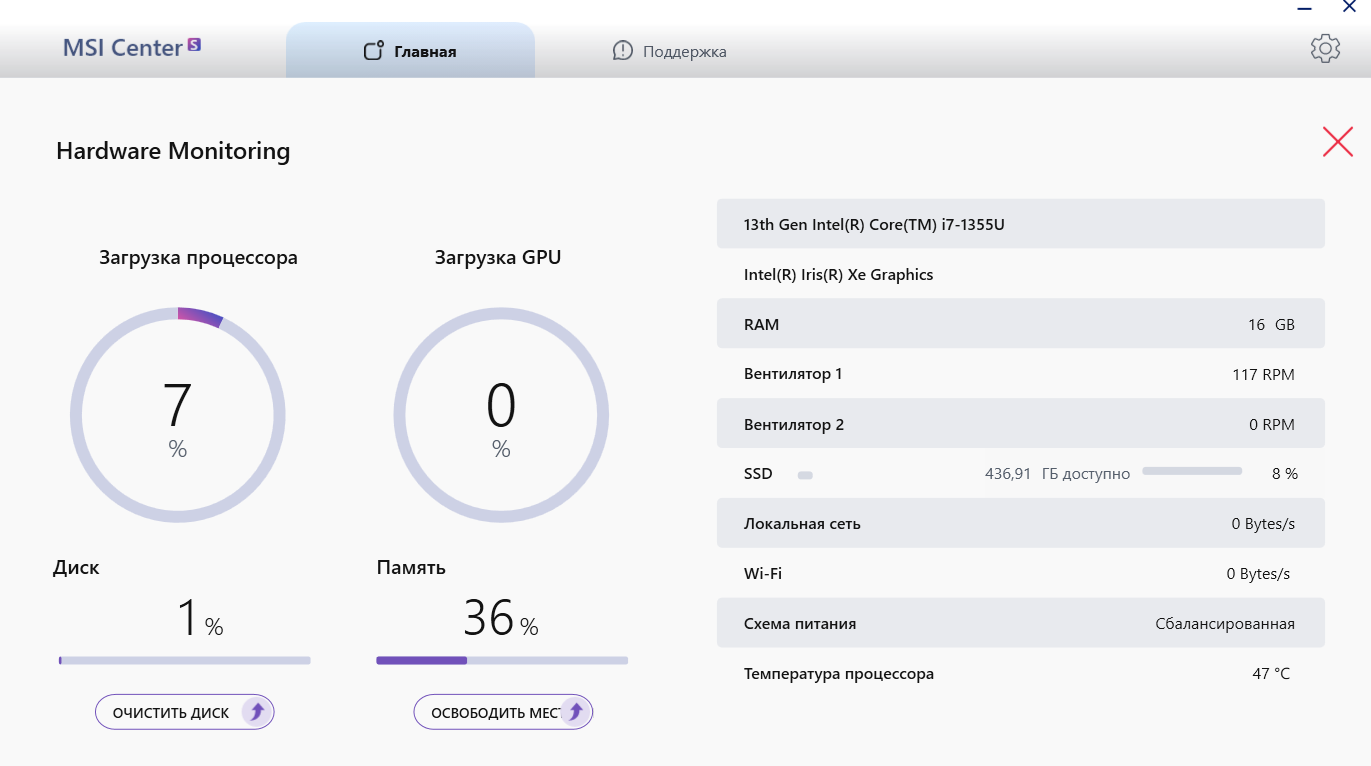Click the 0 RPM value
Viewport: 1371px width, 766px height.
tap(1272, 425)
